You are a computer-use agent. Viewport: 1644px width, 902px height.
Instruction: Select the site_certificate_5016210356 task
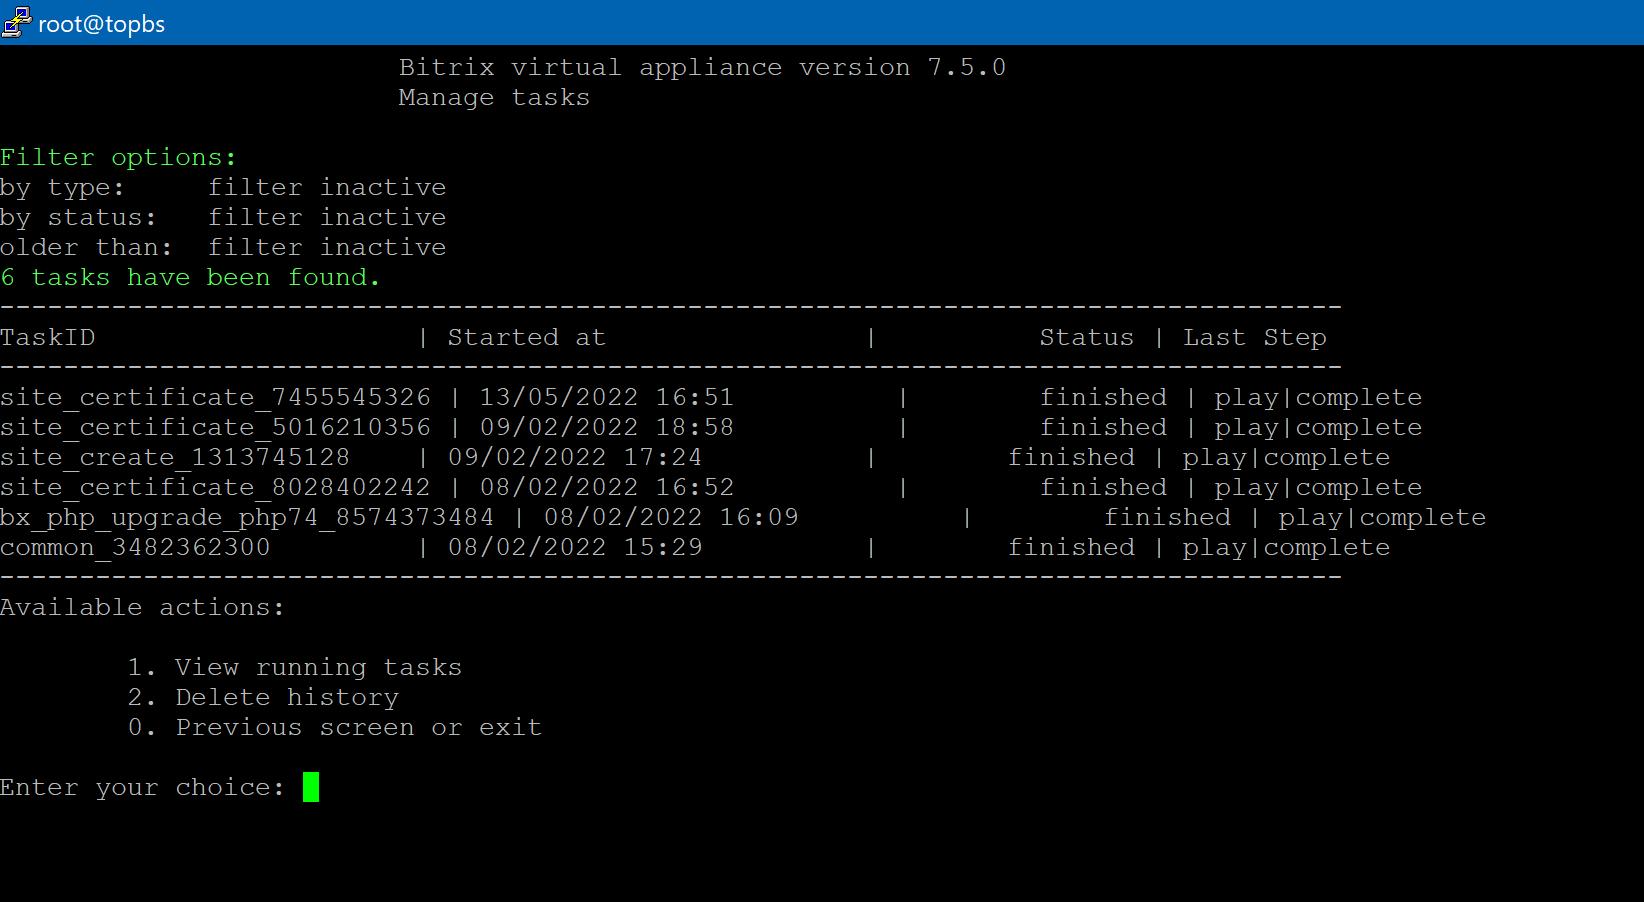215,427
